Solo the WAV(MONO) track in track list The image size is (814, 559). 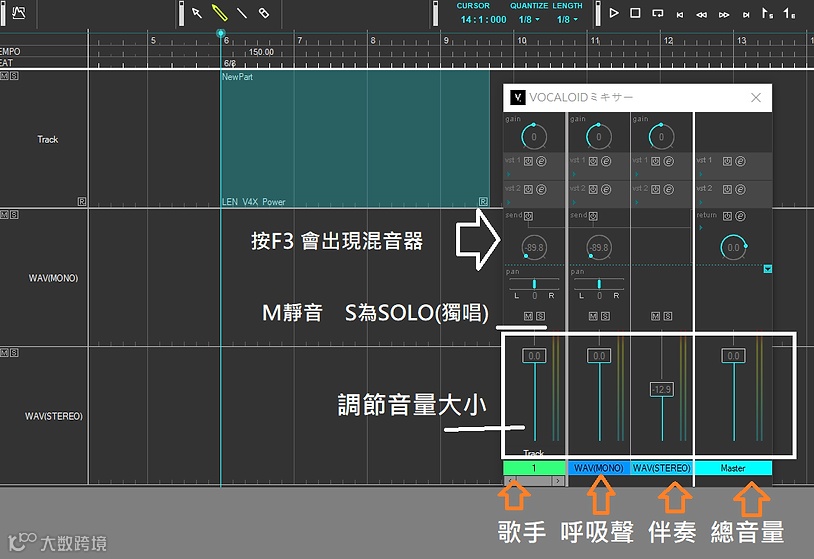pos(14,215)
